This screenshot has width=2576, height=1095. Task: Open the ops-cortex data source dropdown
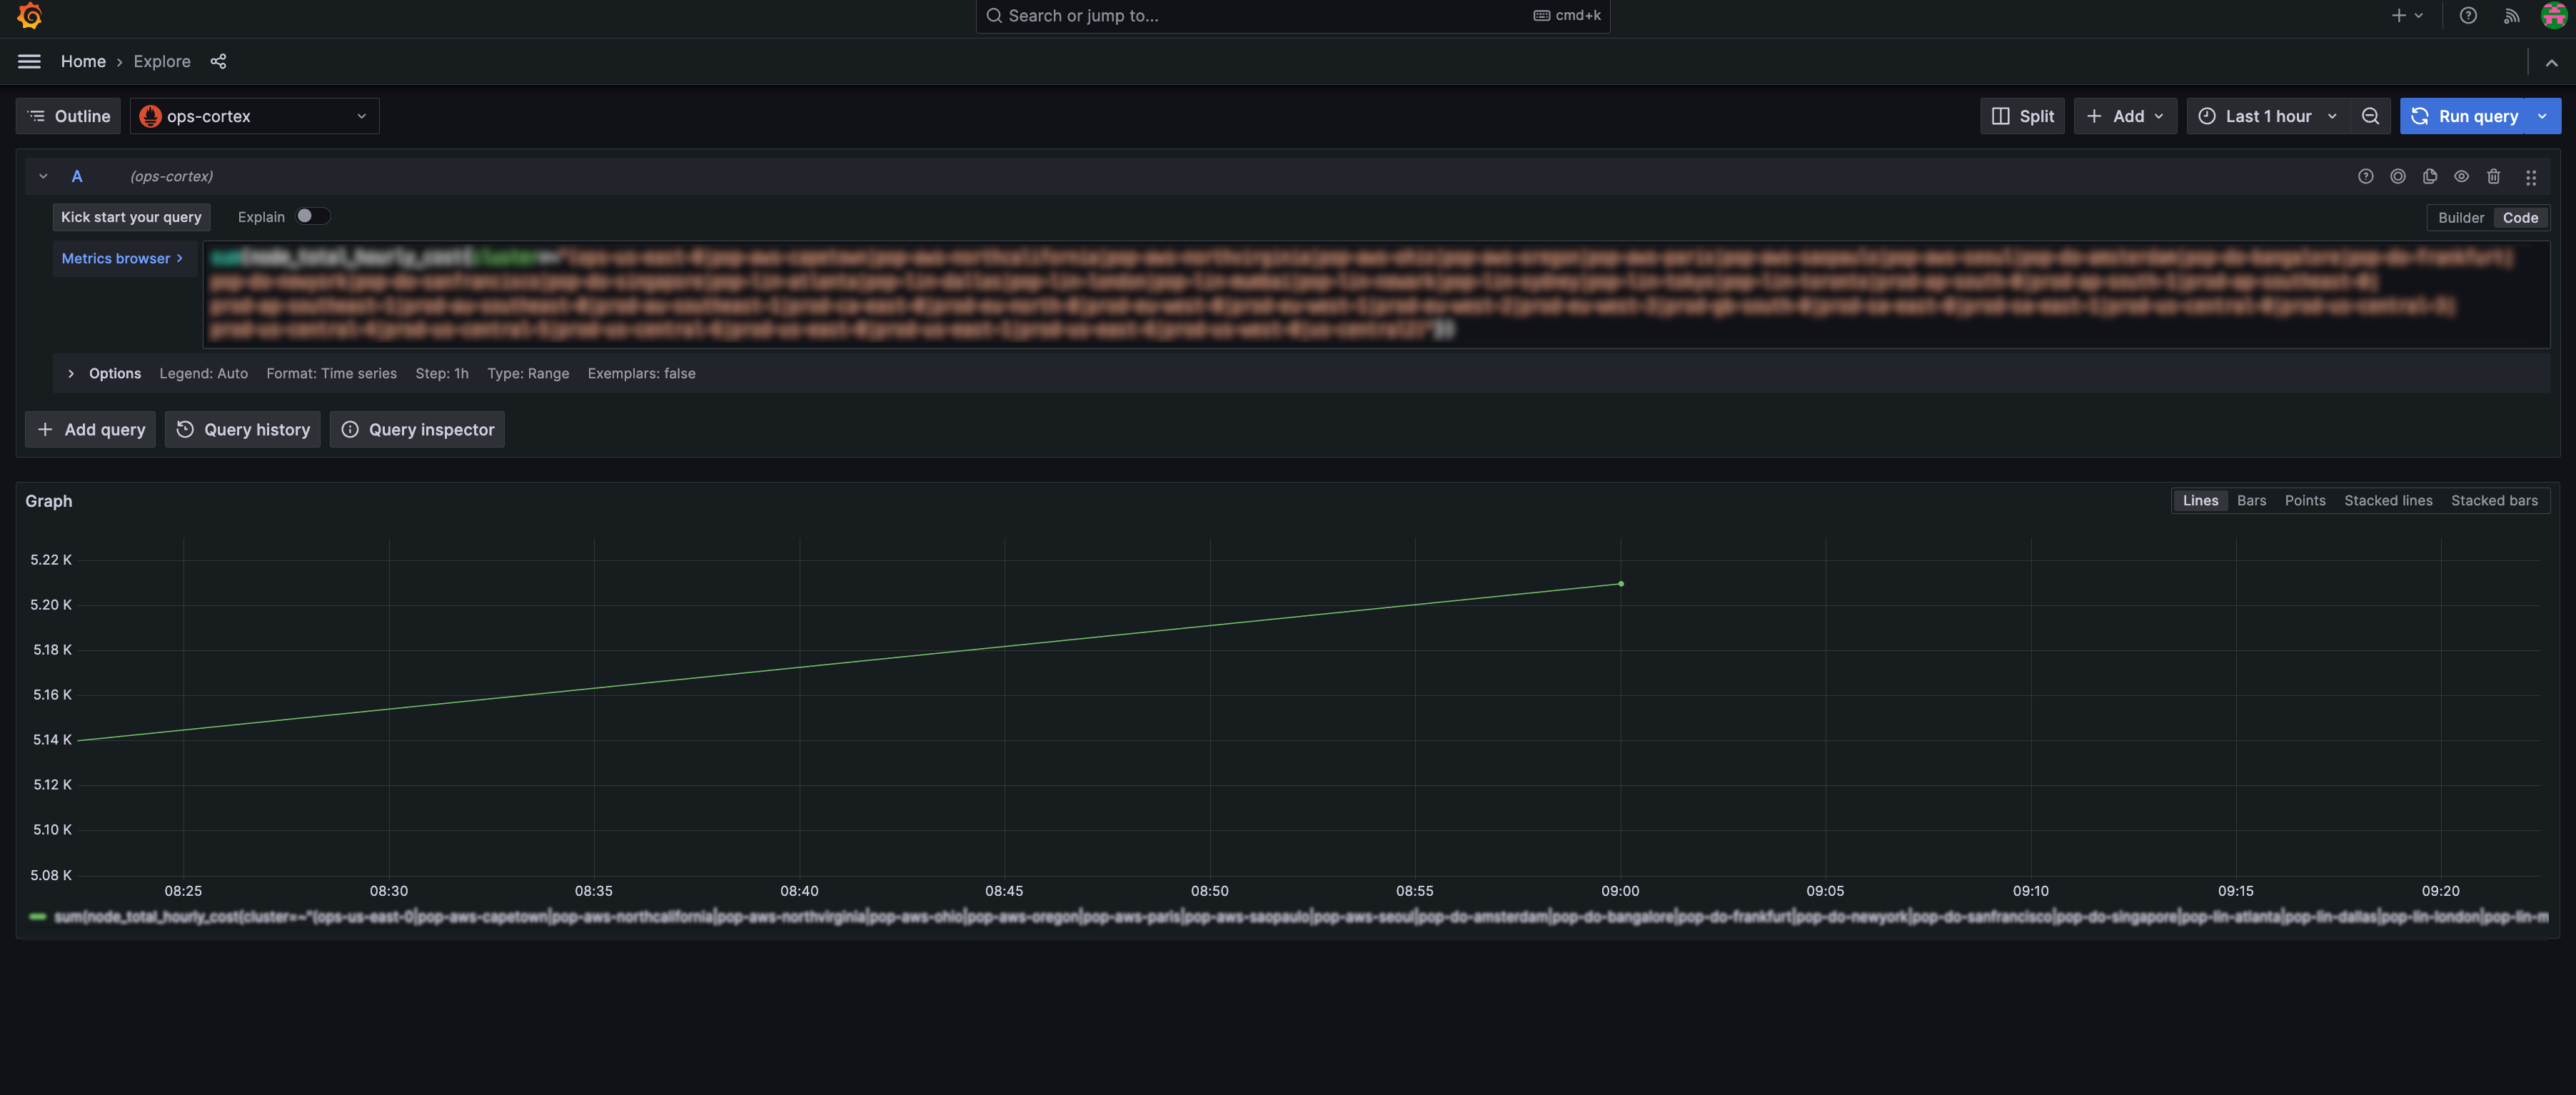(255, 117)
